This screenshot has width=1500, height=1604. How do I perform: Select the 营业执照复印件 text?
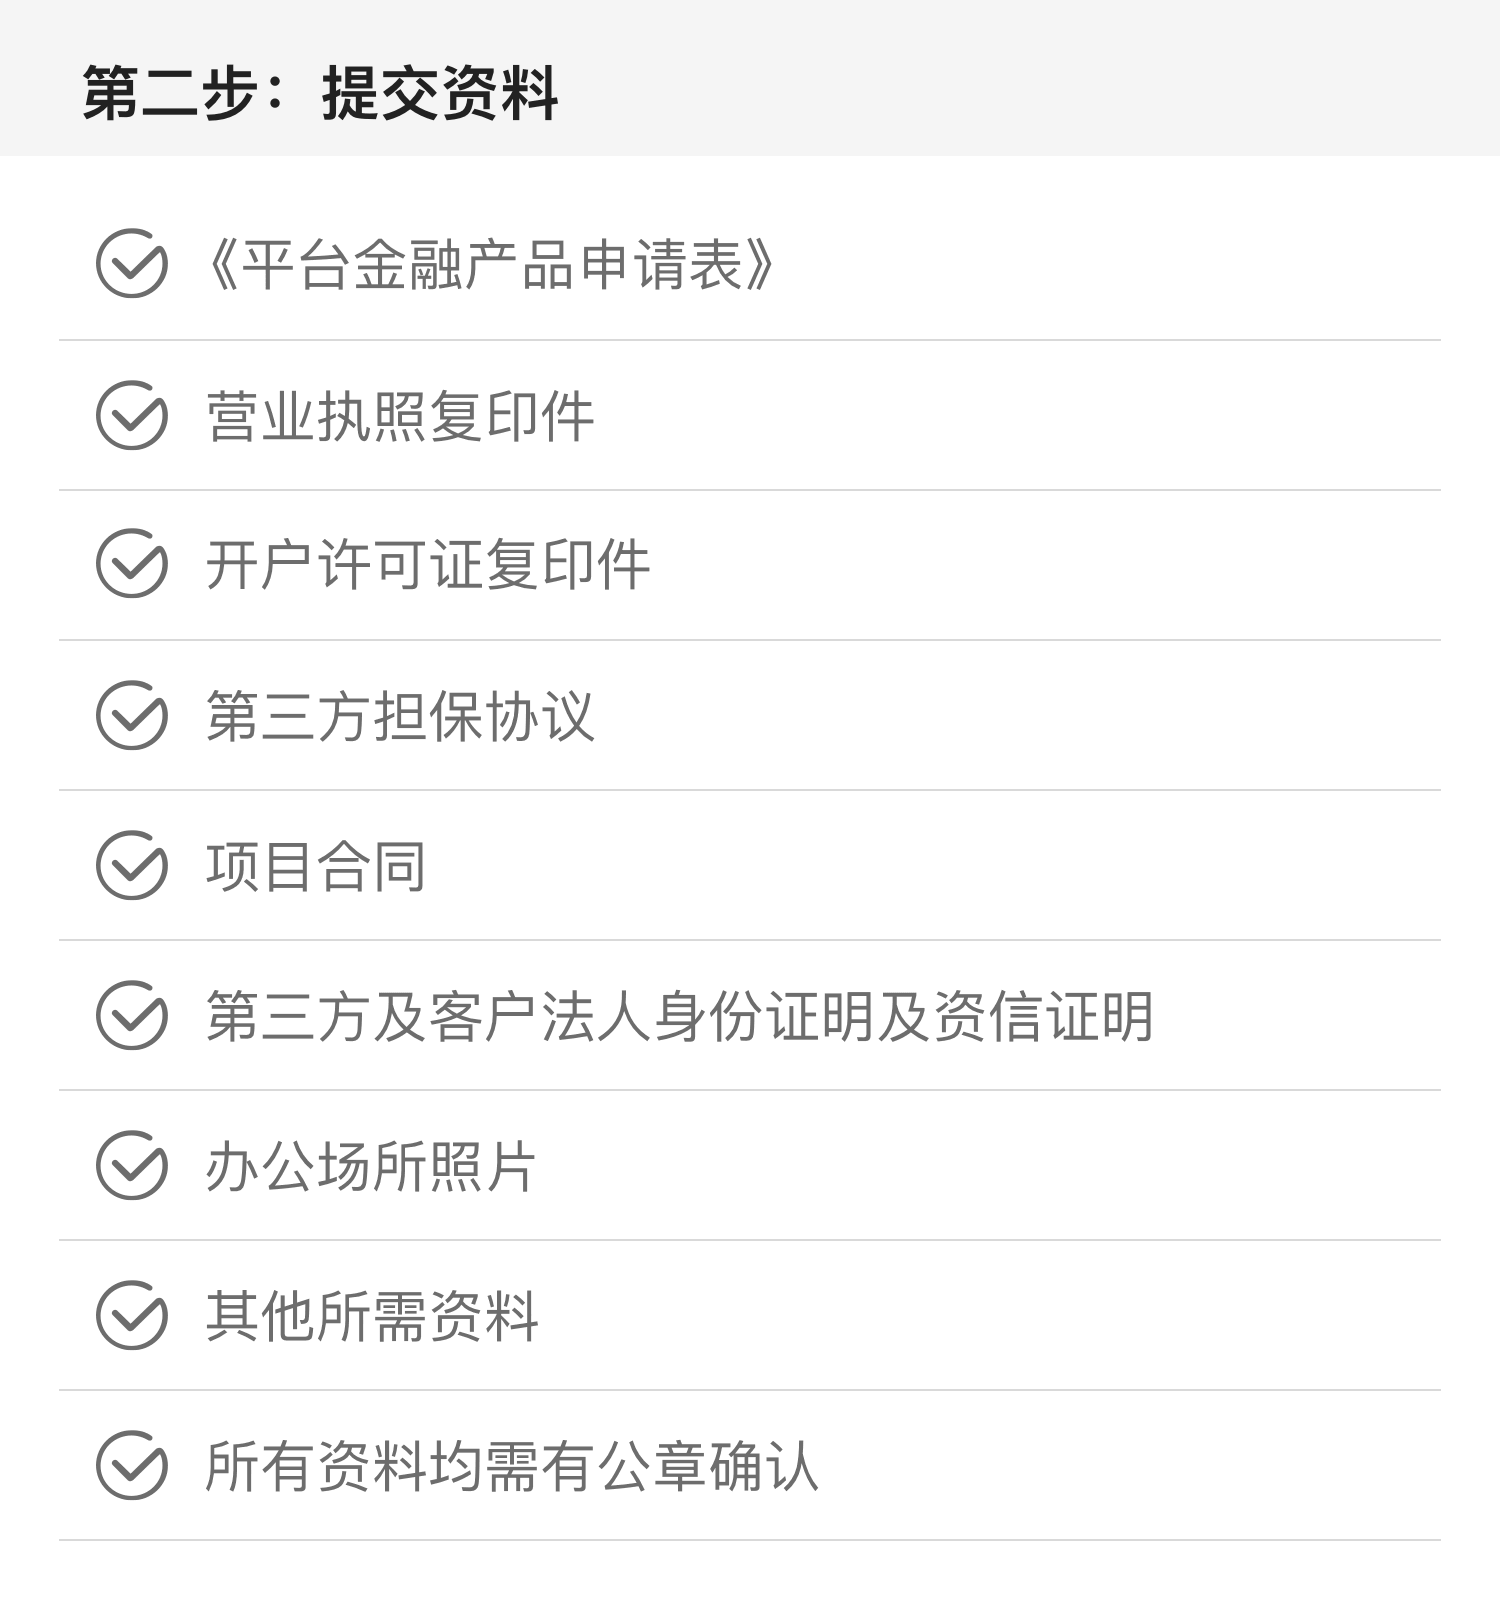pyautogui.click(x=400, y=416)
